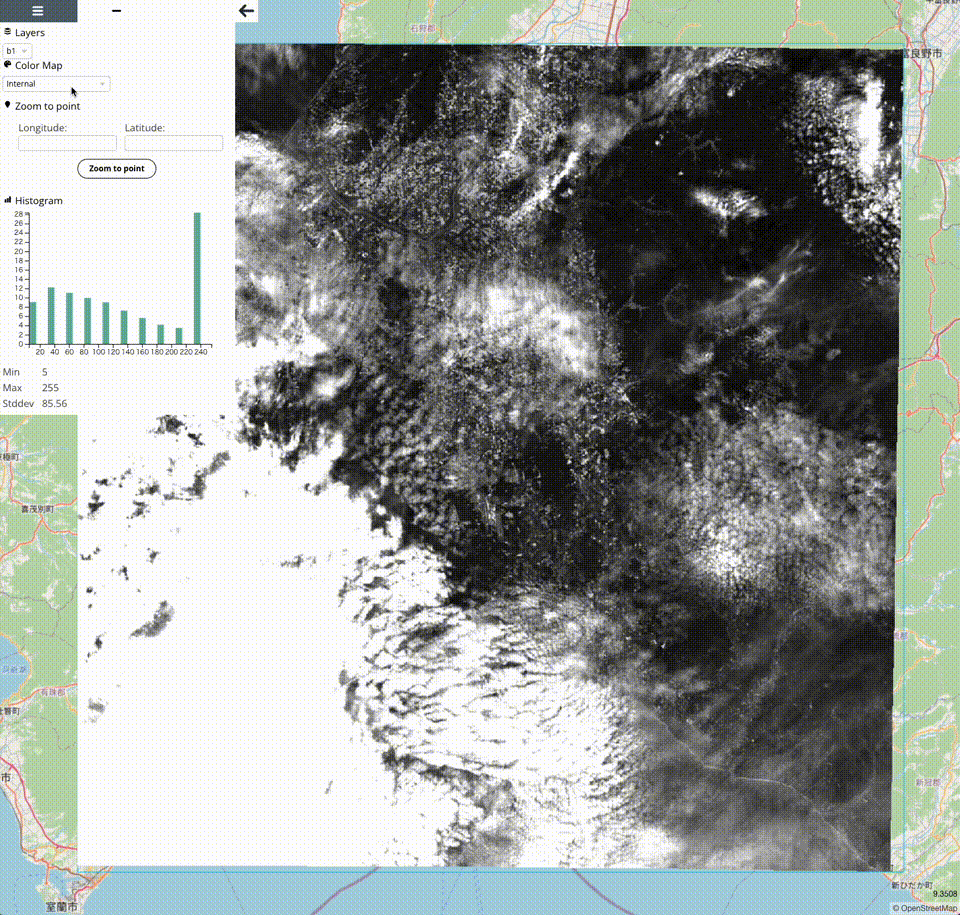Focus the Longitude input field
Screen dimensions: 960x915
[x=67, y=143]
